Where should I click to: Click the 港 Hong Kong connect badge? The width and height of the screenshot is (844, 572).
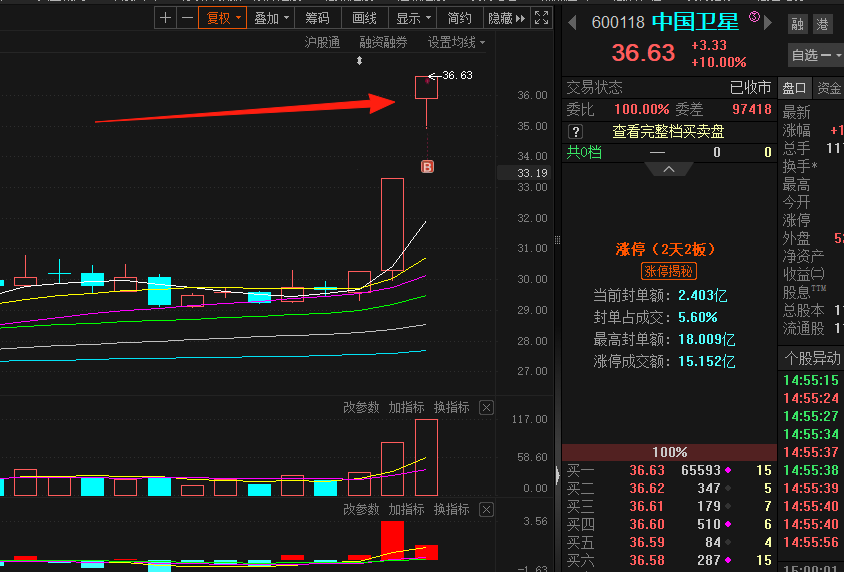[822, 24]
